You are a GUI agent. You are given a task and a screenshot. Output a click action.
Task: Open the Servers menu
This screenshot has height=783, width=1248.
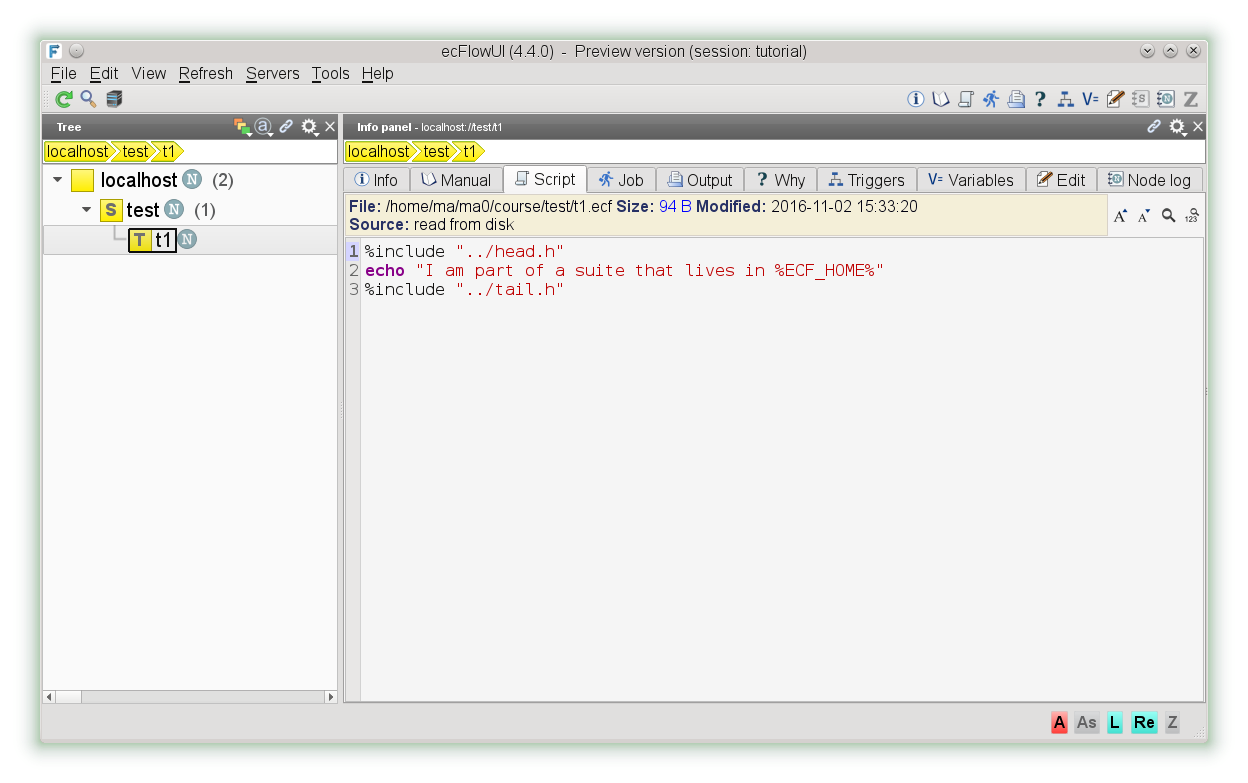click(272, 74)
